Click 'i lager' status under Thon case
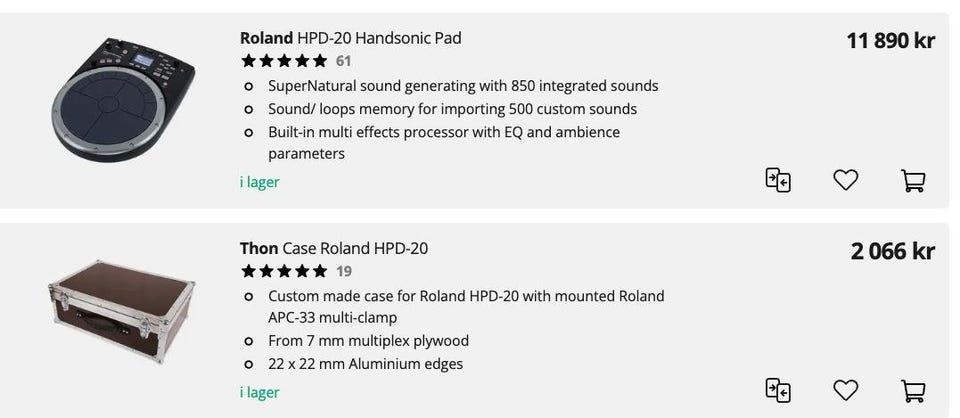Viewport: 960px width, 418px height. [259, 392]
